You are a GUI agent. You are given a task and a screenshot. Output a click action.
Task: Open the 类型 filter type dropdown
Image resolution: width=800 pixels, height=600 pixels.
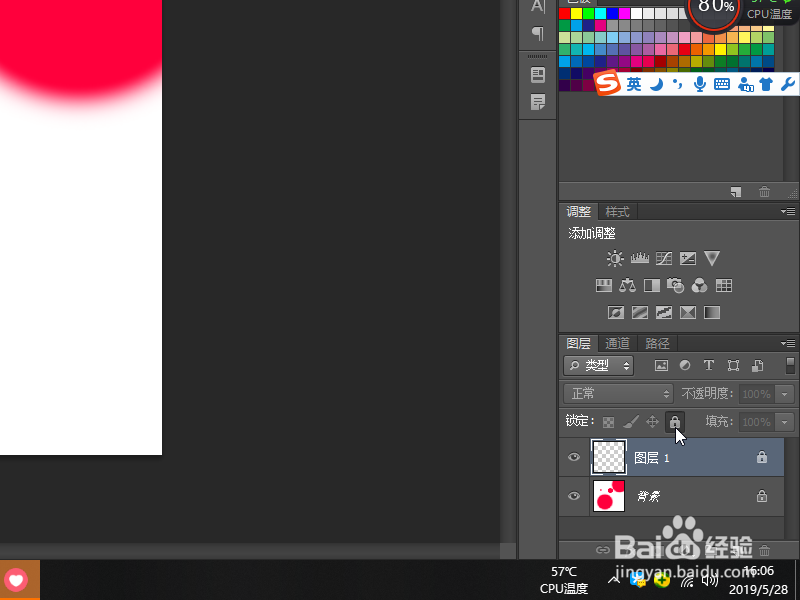pyautogui.click(x=599, y=366)
